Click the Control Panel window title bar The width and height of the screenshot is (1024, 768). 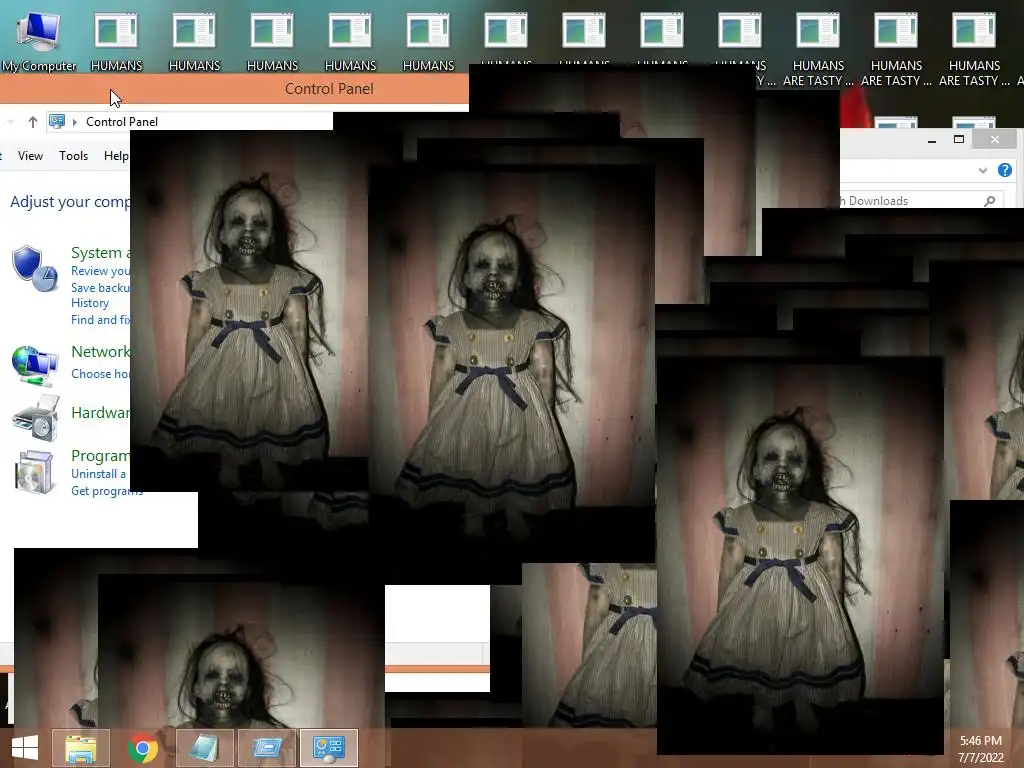(234, 89)
